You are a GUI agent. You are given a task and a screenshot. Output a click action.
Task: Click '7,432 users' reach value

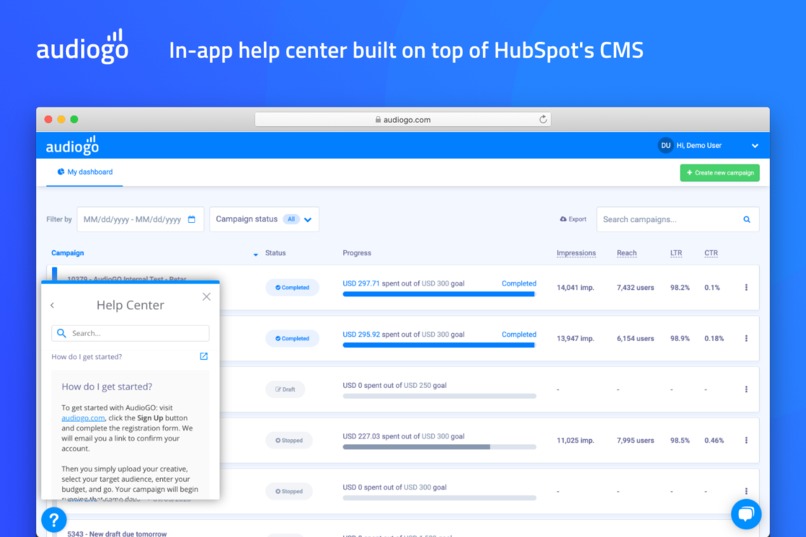(x=635, y=287)
